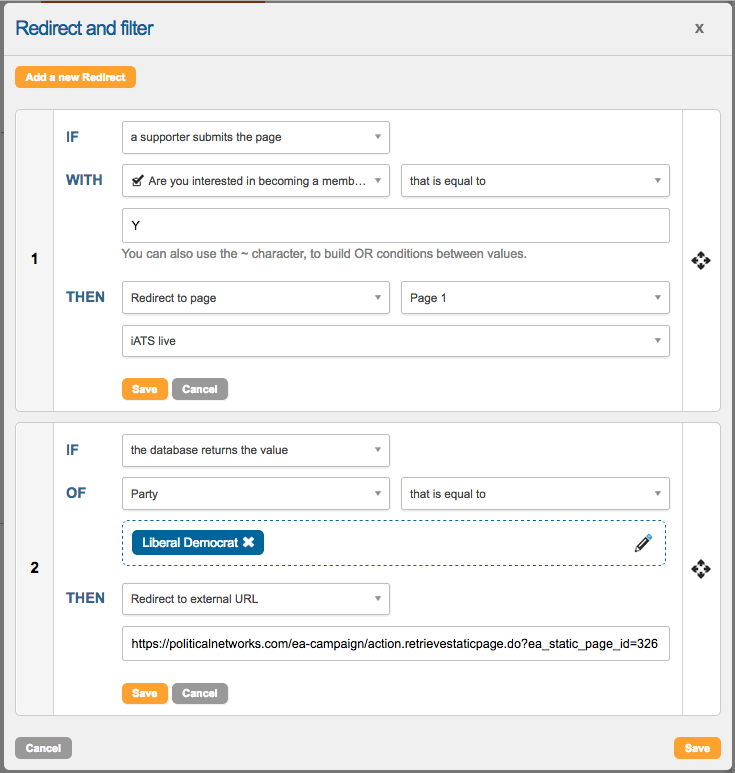This screenshot has width=735, height=773.
Task: Click the external URL input field
Action: tap(395, 644)
